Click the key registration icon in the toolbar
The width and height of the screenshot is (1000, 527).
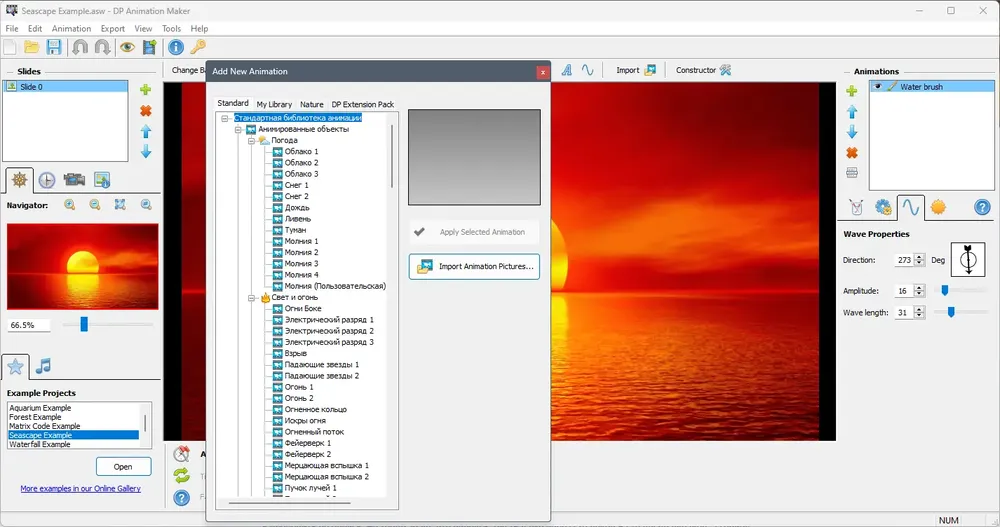pos(198,47)
